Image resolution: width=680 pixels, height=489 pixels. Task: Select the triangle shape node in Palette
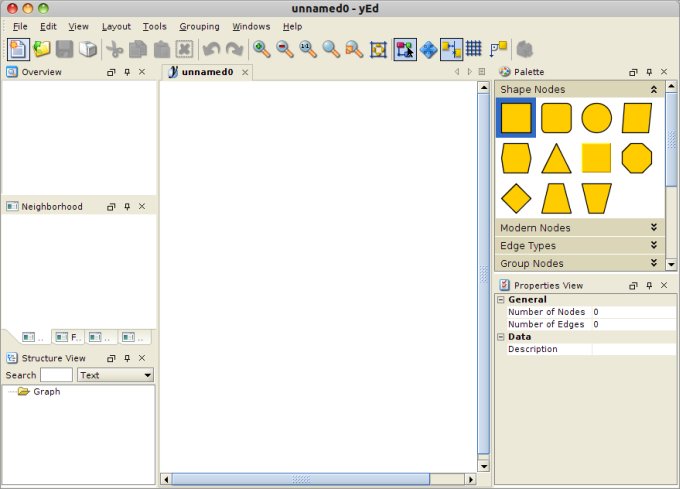tap(556, 158)
